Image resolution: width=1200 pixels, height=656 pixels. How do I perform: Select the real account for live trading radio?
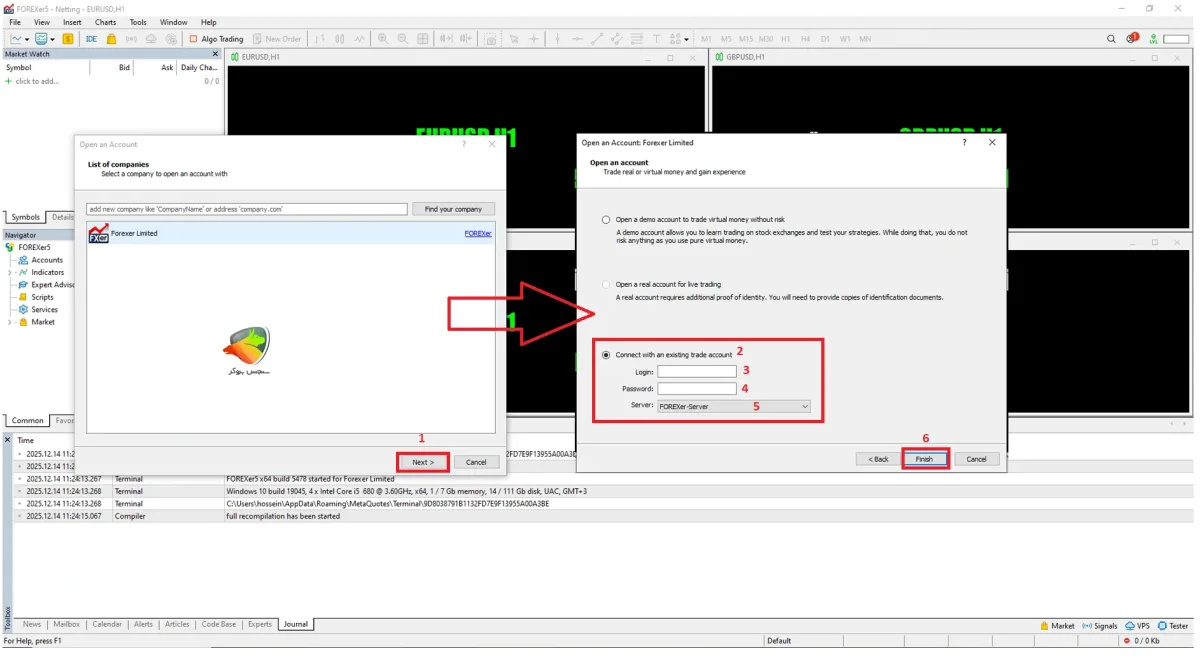(x=606, y=284)
